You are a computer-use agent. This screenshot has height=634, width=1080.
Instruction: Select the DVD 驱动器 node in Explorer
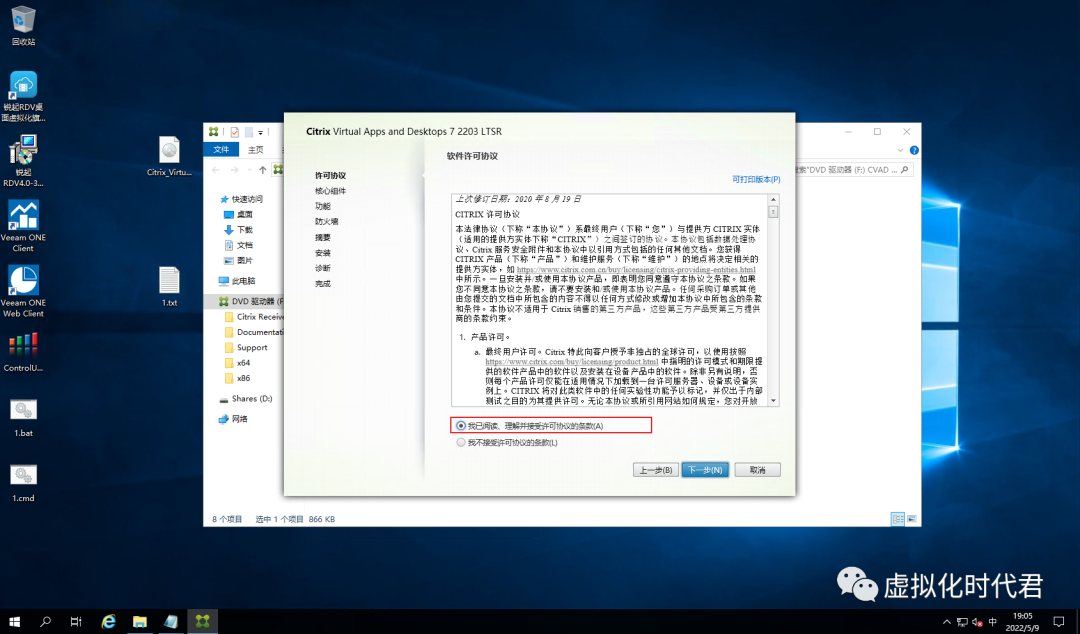250,301
